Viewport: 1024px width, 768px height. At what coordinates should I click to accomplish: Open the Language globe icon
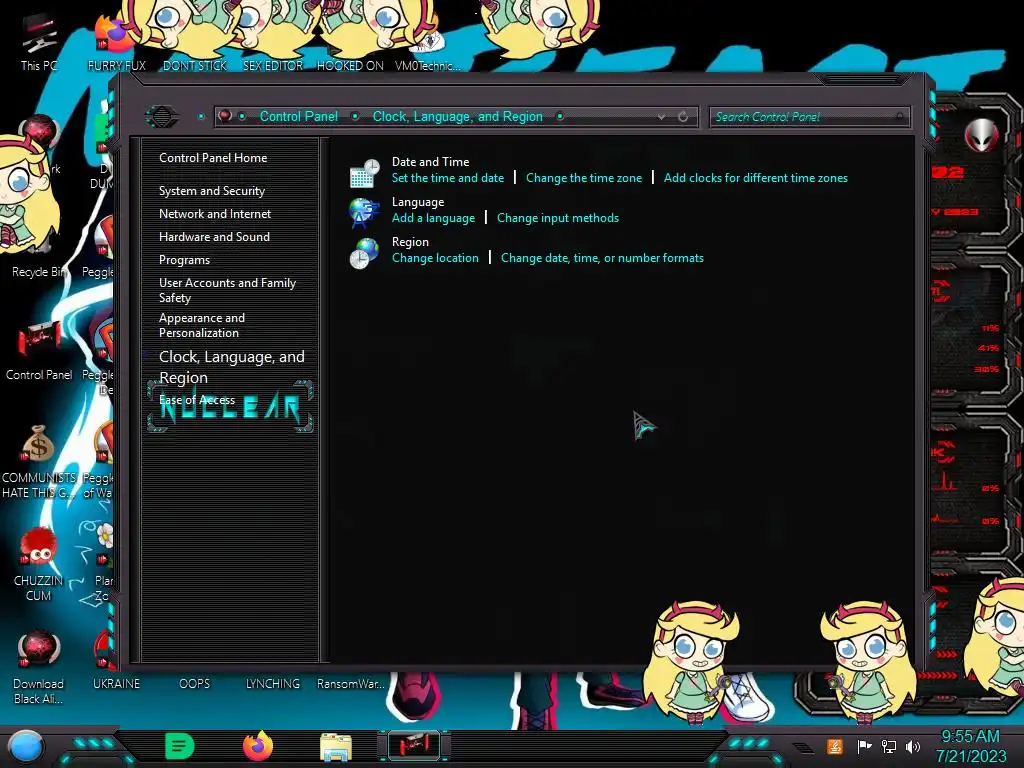tap(364, 213)
